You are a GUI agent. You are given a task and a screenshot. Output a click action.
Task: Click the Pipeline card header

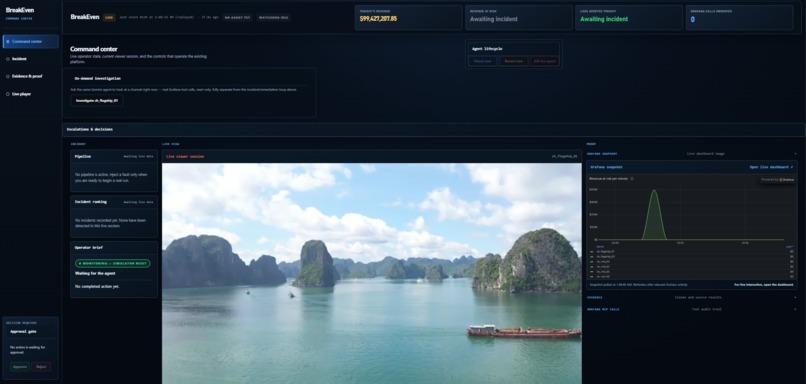(x=114, y=156)
